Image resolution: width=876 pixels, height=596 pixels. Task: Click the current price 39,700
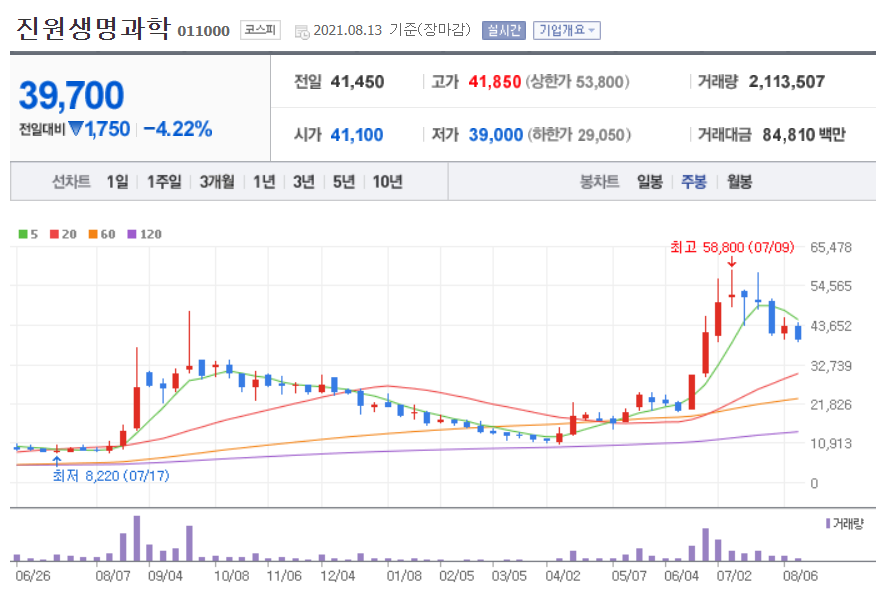pyautogui.click(x=72, y=95)
